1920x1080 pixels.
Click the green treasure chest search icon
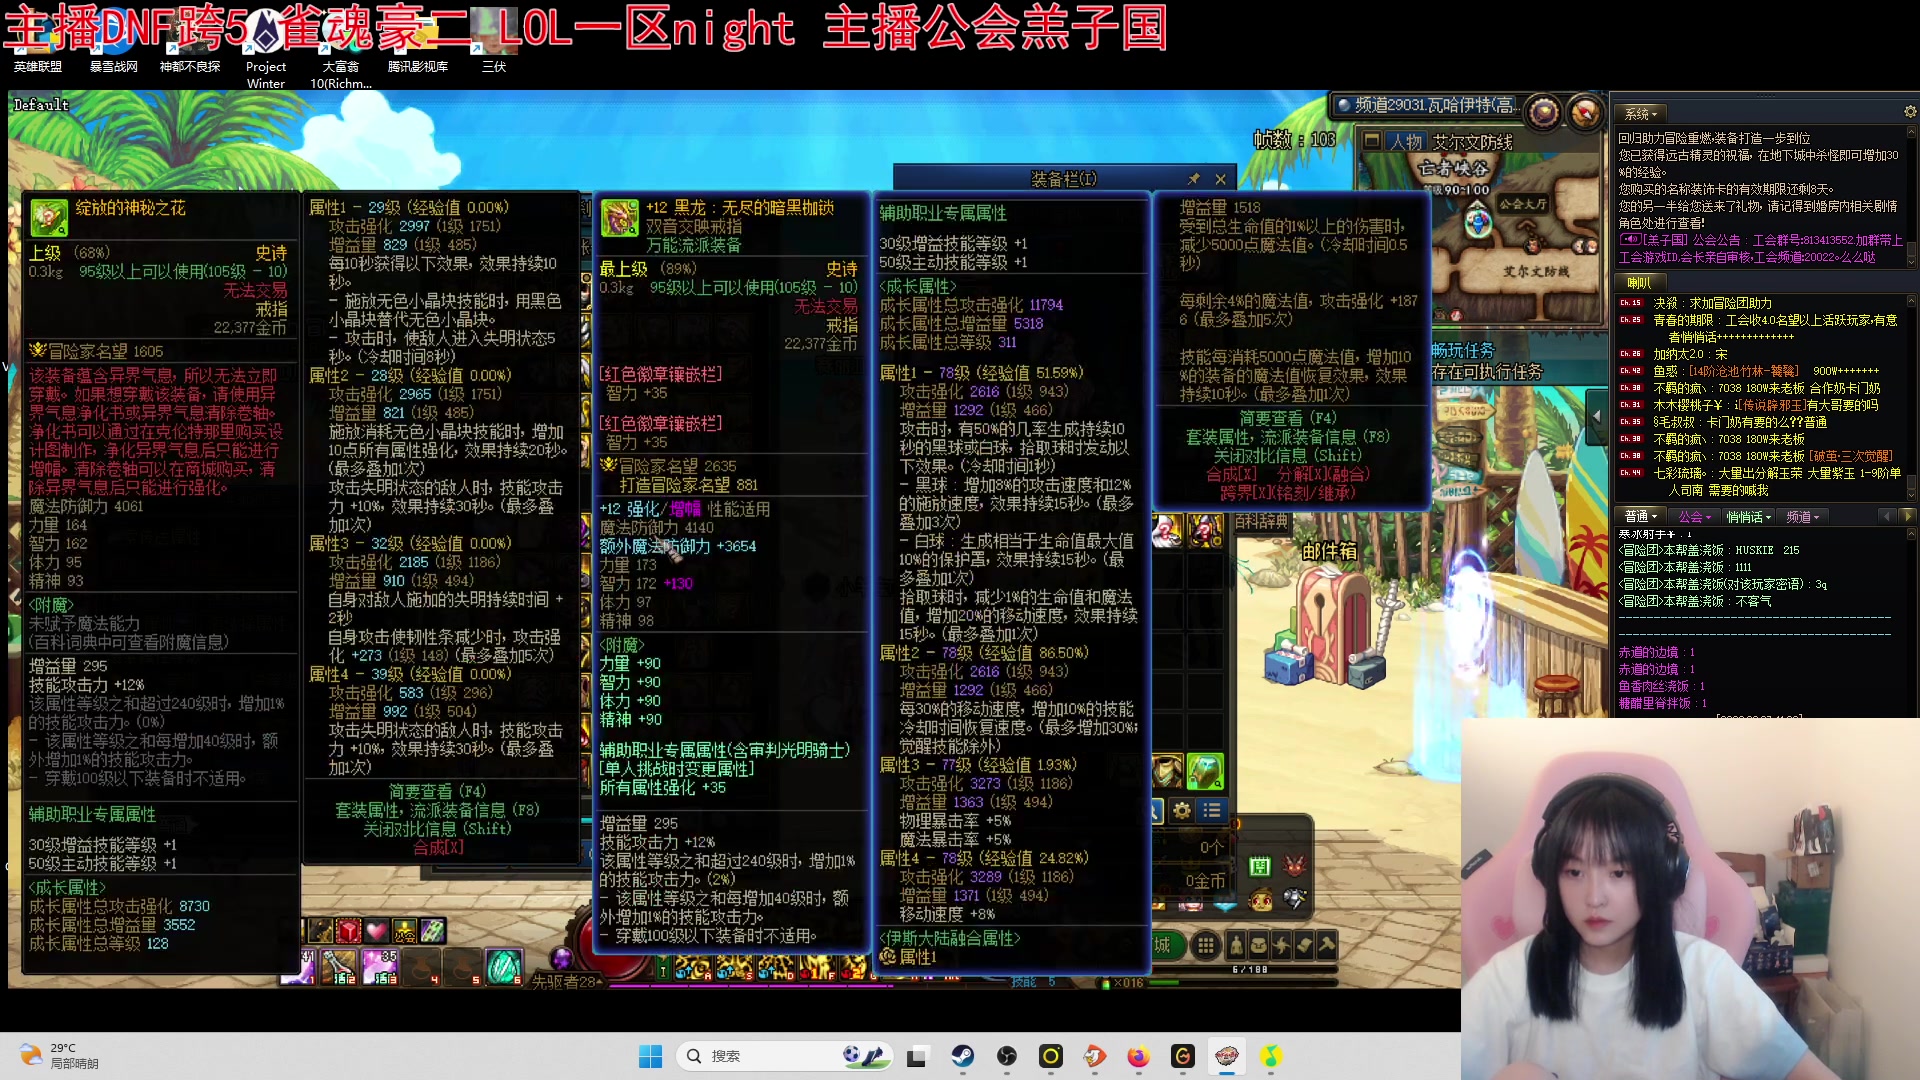click(x=1205, y=771)
